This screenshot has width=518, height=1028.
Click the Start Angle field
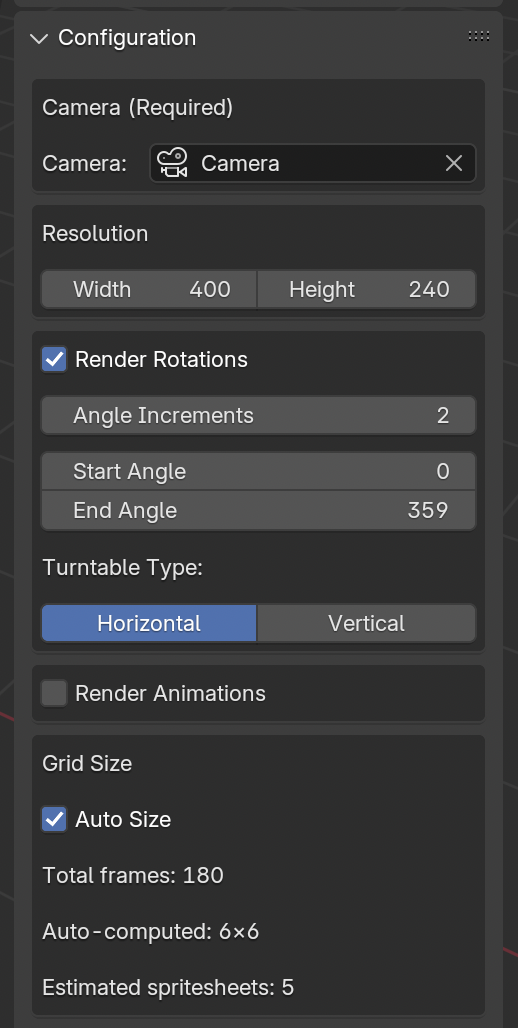coord(258,471)
